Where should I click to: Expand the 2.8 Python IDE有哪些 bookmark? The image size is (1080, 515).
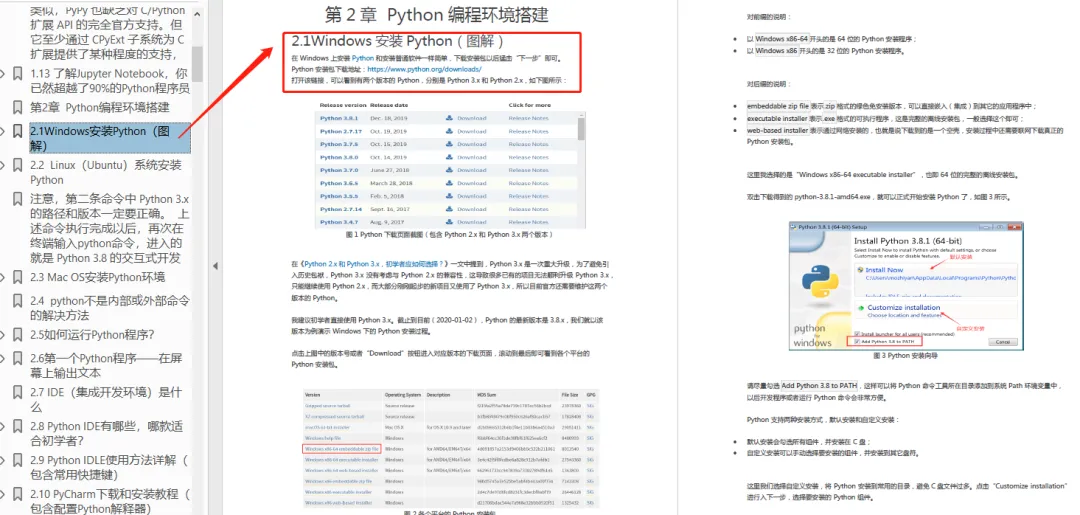coord(3,426)
